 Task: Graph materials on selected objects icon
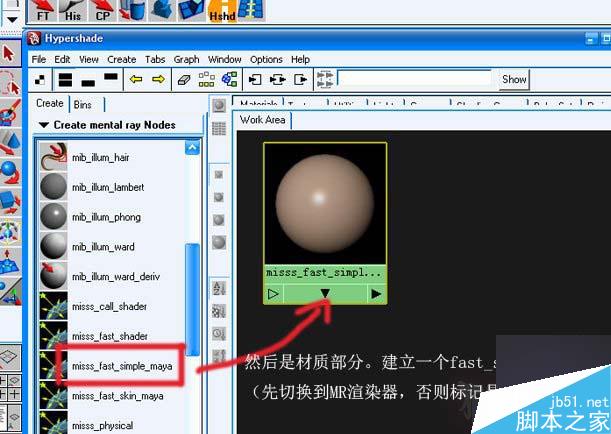pyautogui.click(x=230, y=79)
